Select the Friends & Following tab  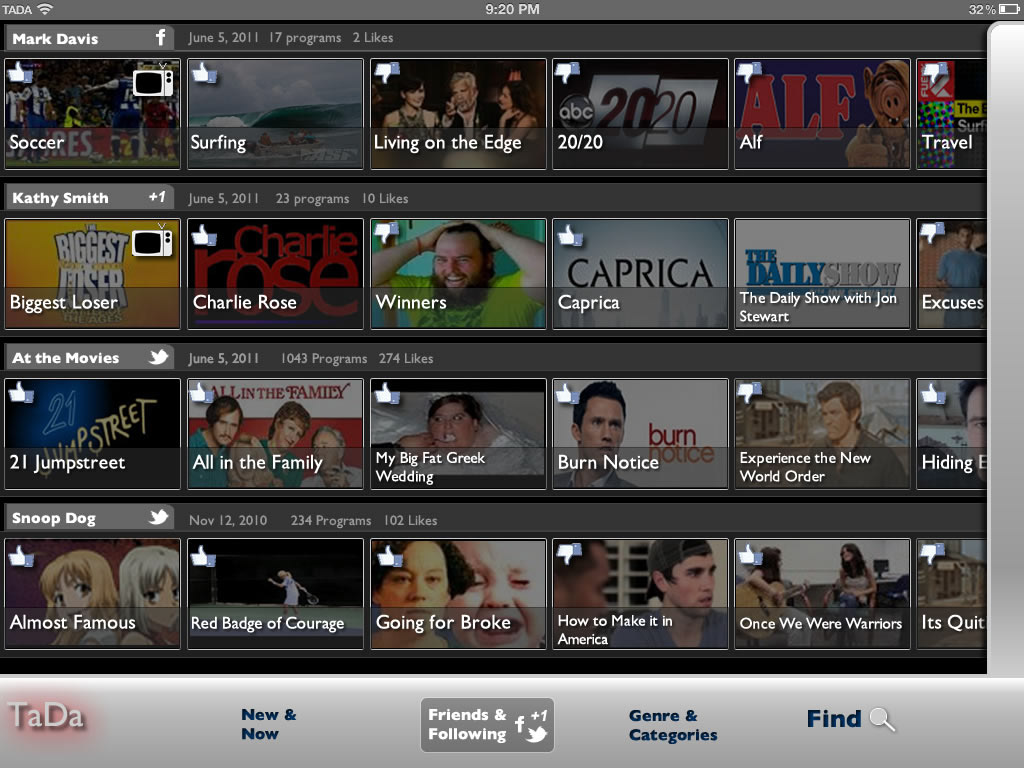click(487, 725)
